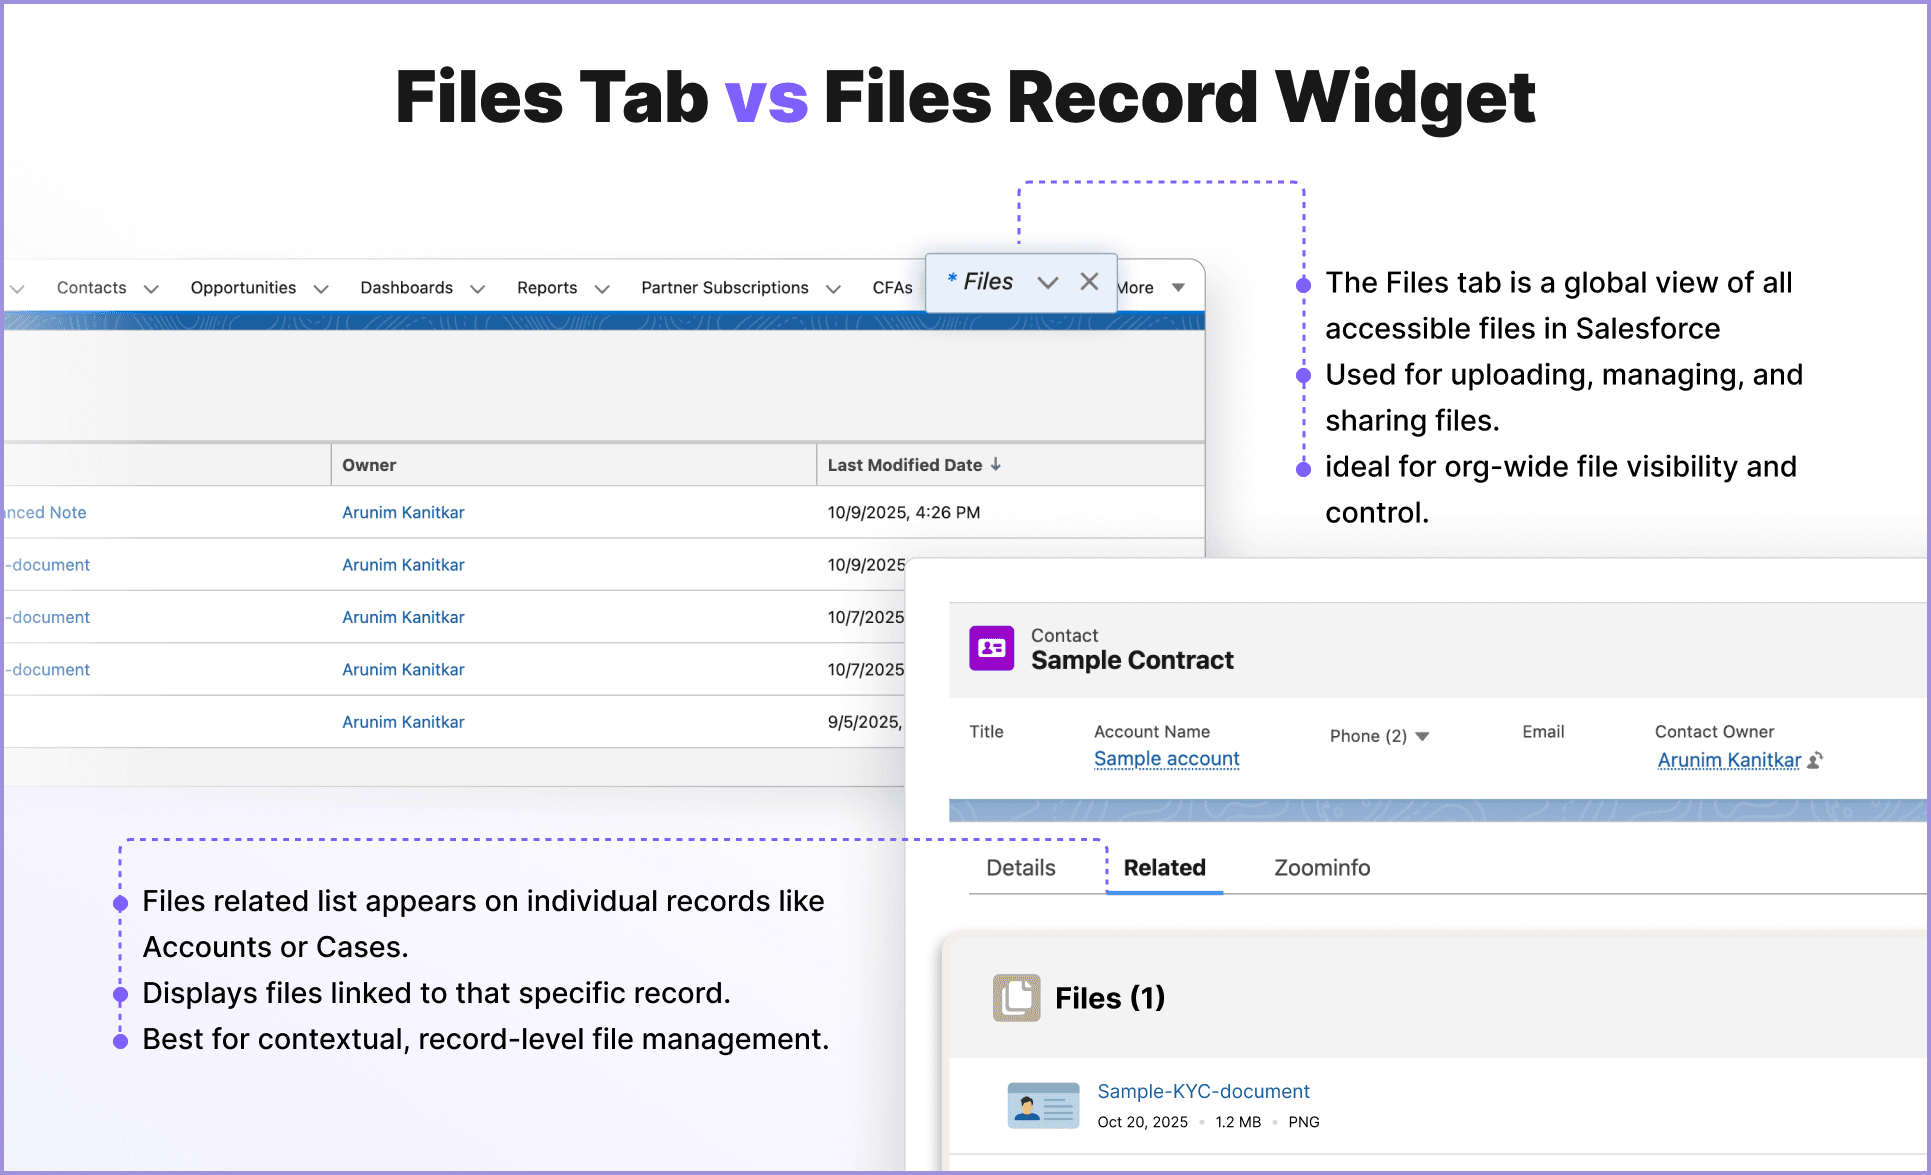Click Partner Subscriptions in the navigation bar

click(x=724, y=287)
